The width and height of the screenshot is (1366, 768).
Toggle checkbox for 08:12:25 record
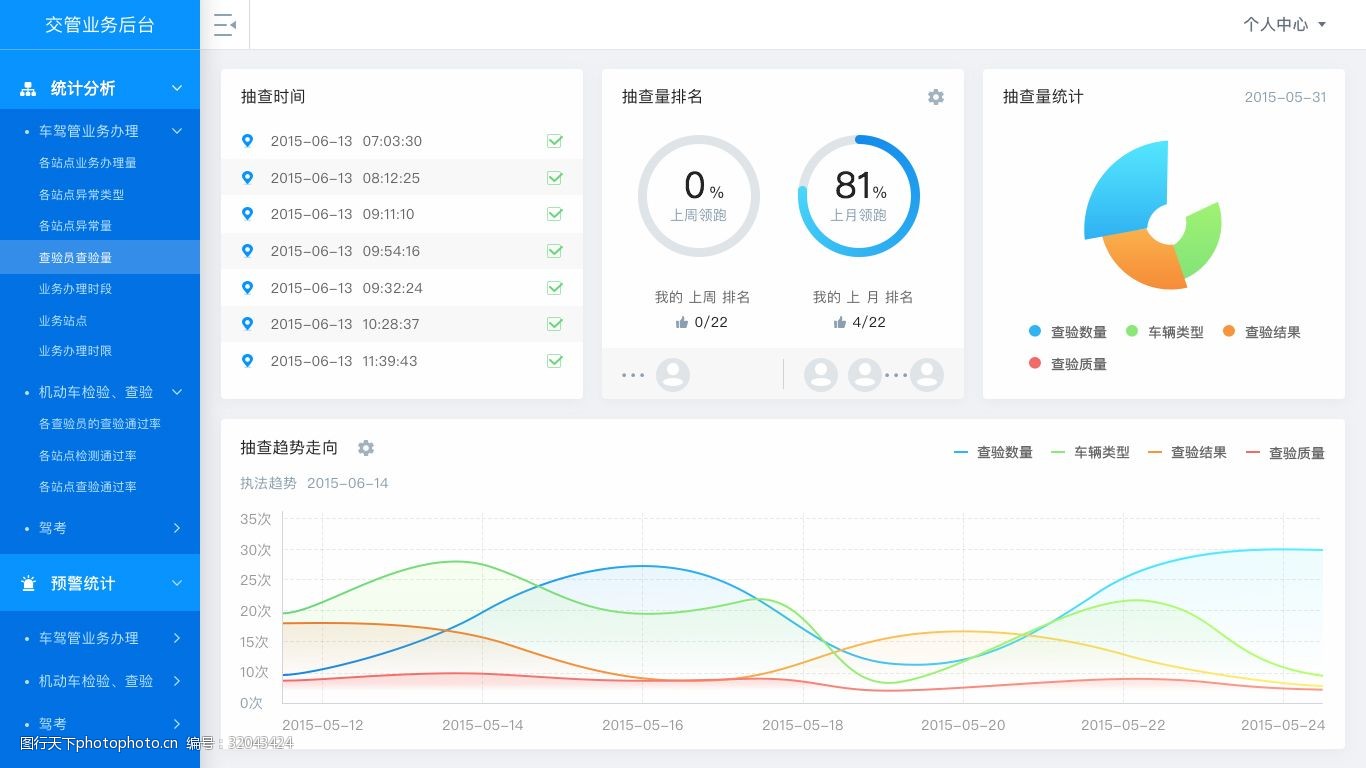pyautogui.click(x=555, y=178)
